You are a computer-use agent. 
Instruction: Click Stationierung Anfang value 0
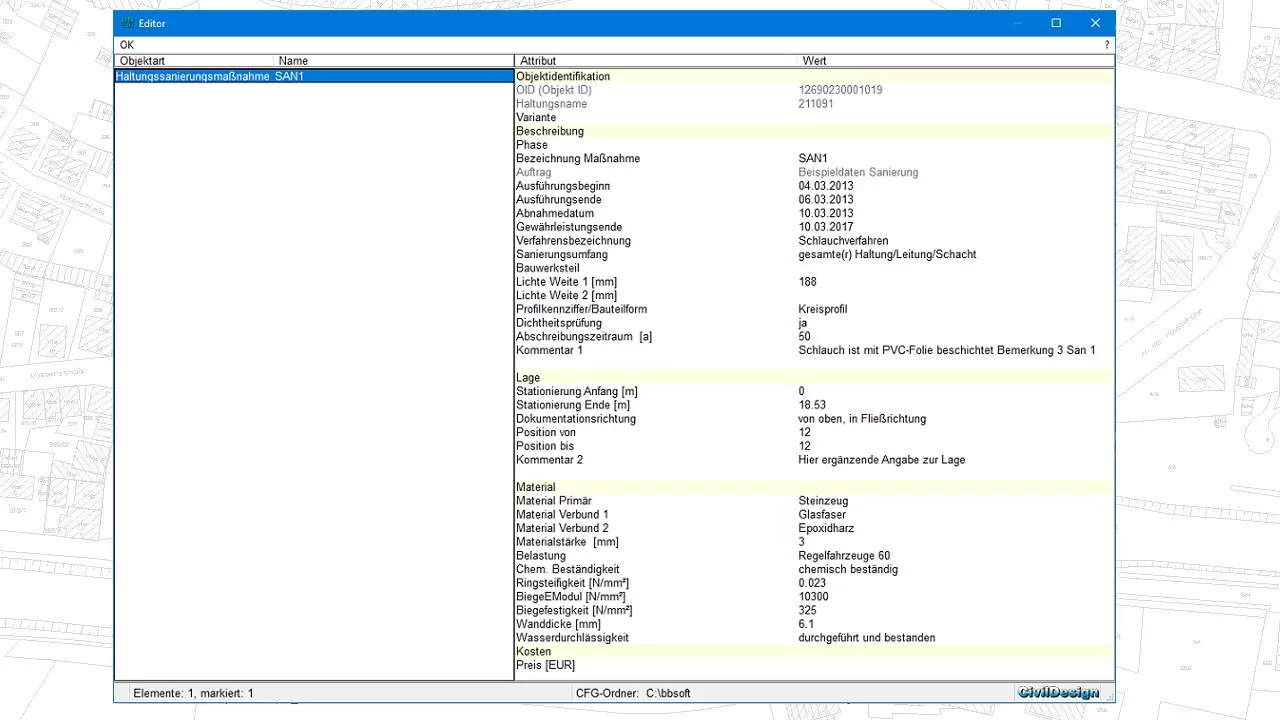(802, 391)
